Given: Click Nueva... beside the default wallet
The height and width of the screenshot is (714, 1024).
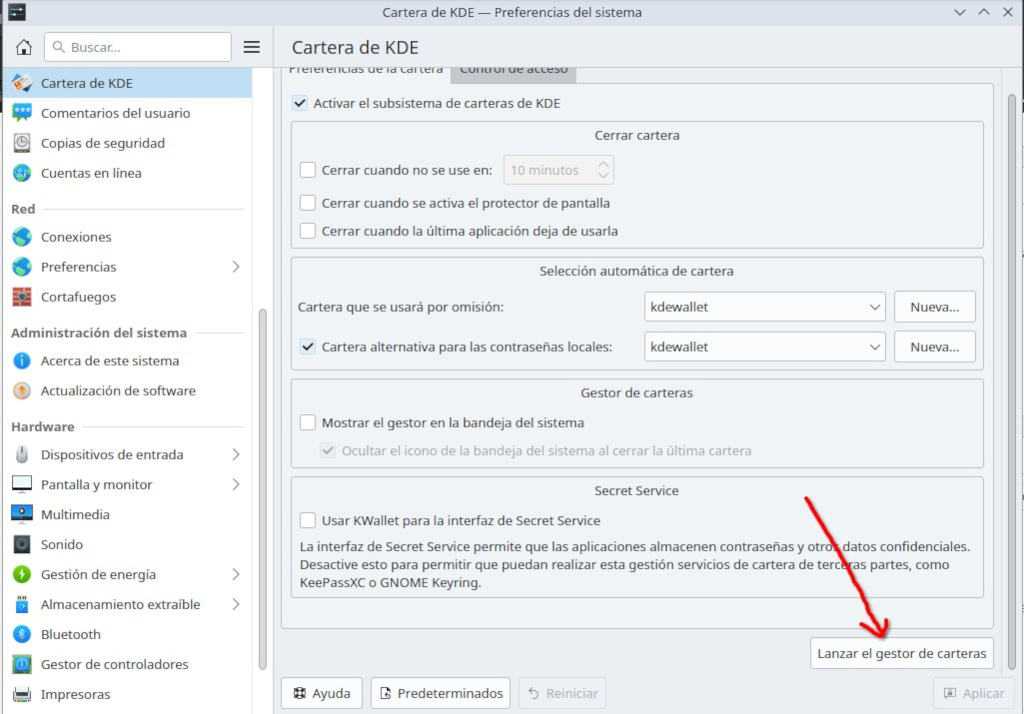Looking at the screenshot, I should click(935, 307).
